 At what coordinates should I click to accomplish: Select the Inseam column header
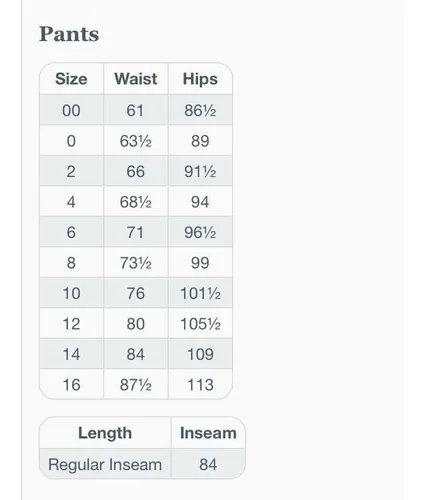(x=208, y=433)
